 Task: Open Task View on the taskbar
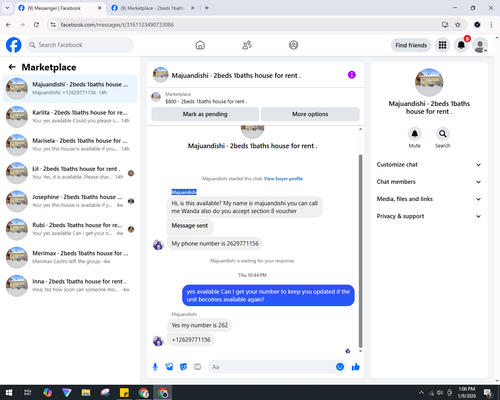(x=28, y=393)
